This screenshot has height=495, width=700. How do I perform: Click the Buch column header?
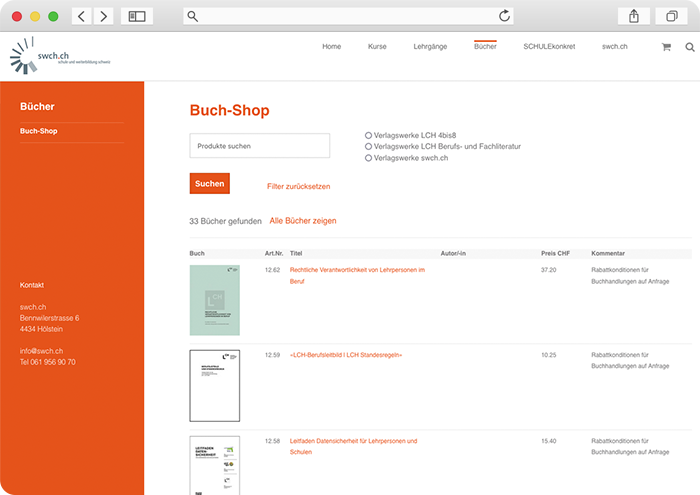(x=197, y=253)
